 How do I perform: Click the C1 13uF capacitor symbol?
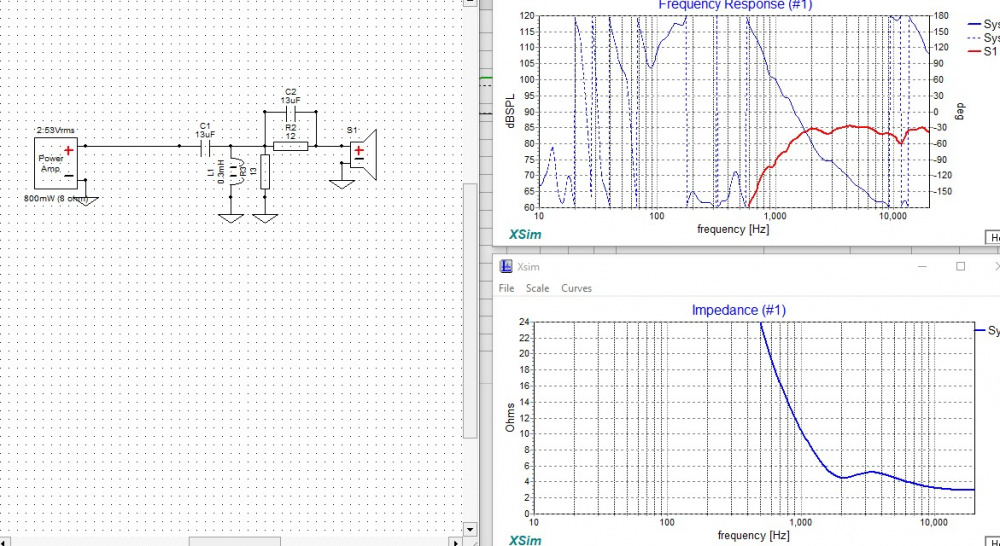point(205,147)
